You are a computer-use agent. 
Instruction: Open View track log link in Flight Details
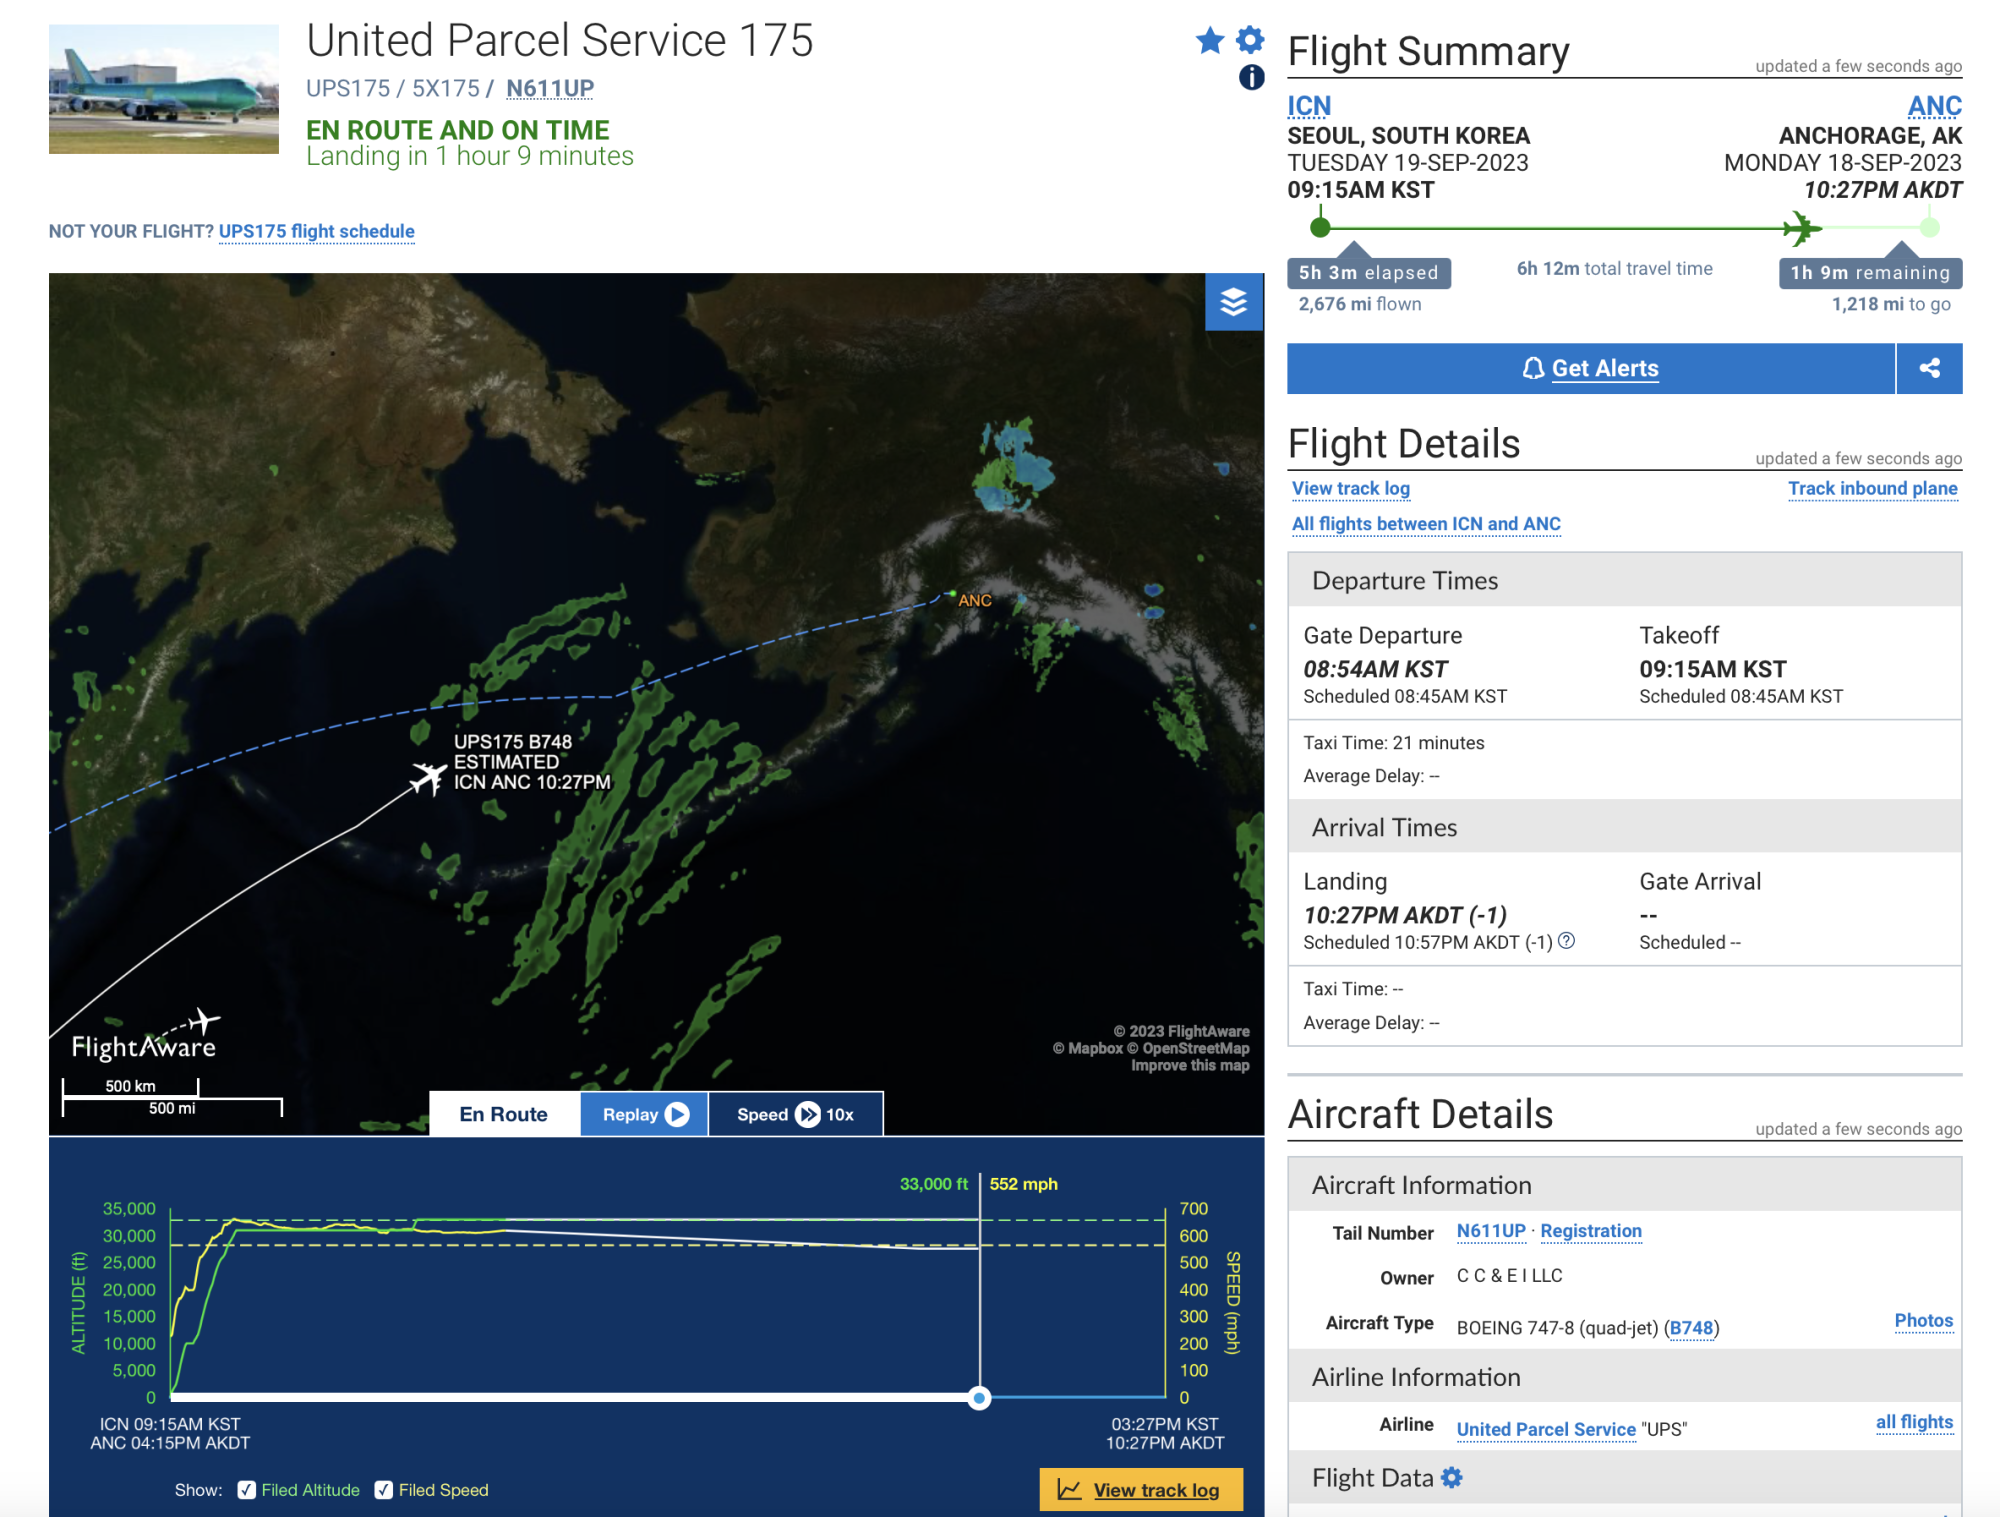(x=1350, y=488)
